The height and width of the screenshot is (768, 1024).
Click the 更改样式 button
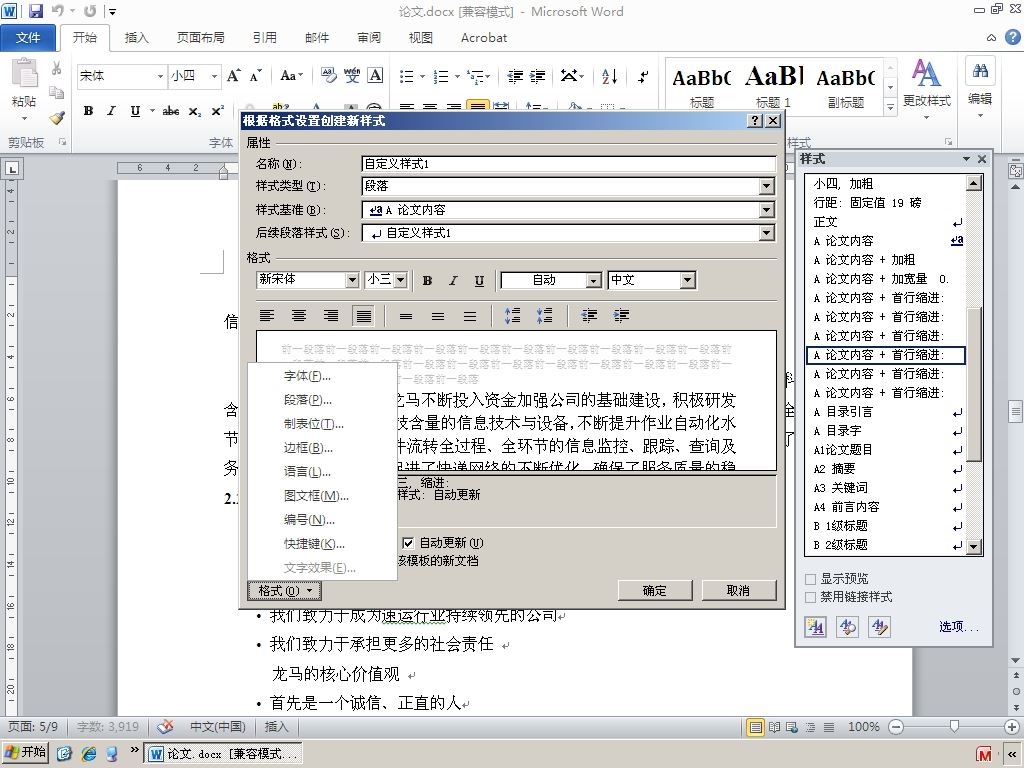coord(926,88)
